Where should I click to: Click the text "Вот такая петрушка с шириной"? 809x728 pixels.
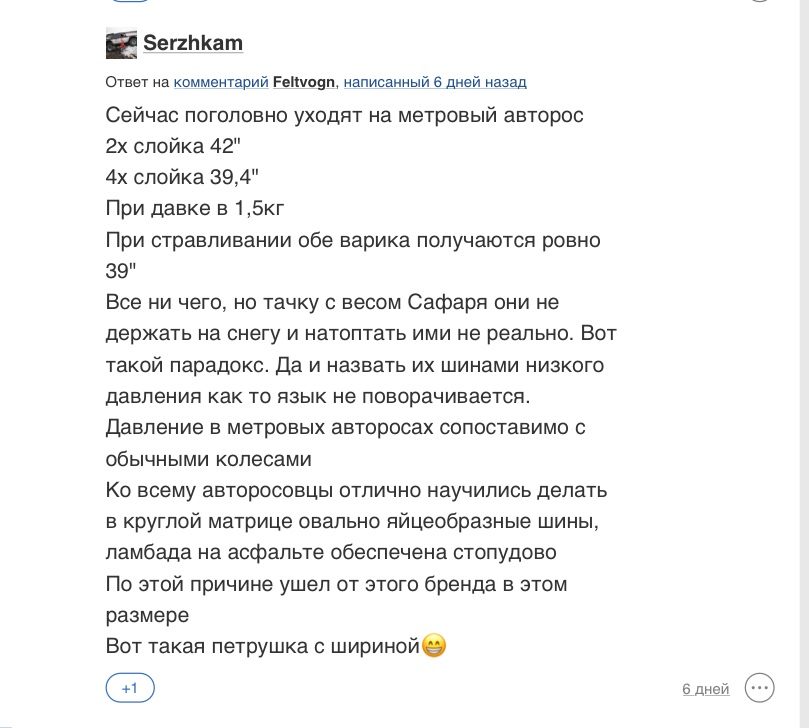(x=263, y=646)
